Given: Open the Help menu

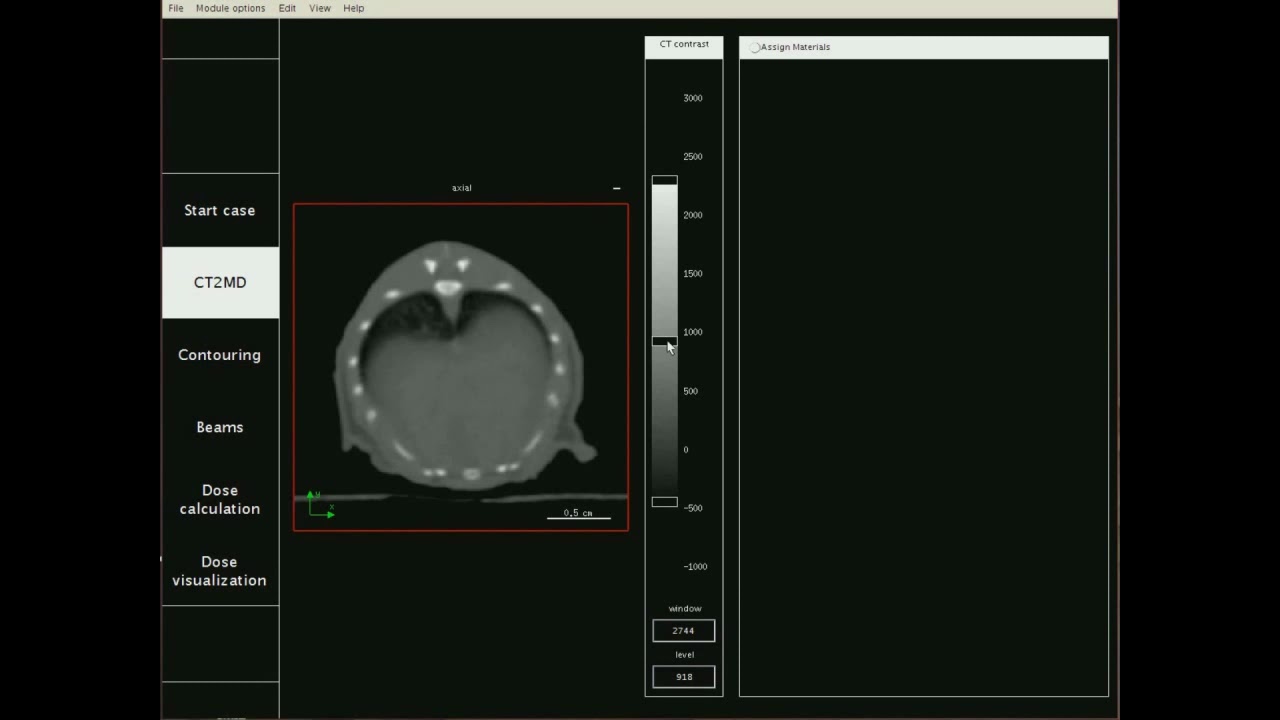Looking at the screenshot, I should (x=354, y=8).
